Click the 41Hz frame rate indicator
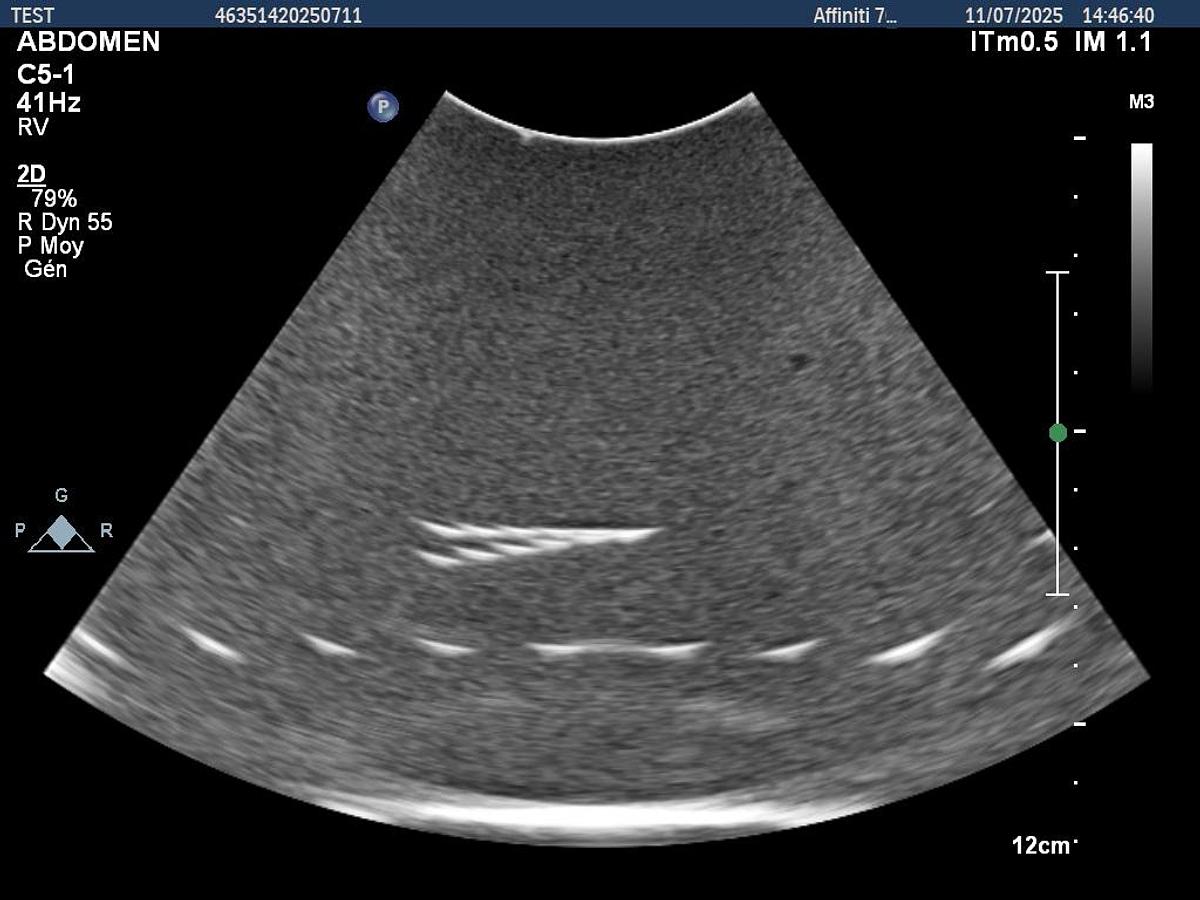Screen dimensions: 1200x900 [x=49, y=101]
